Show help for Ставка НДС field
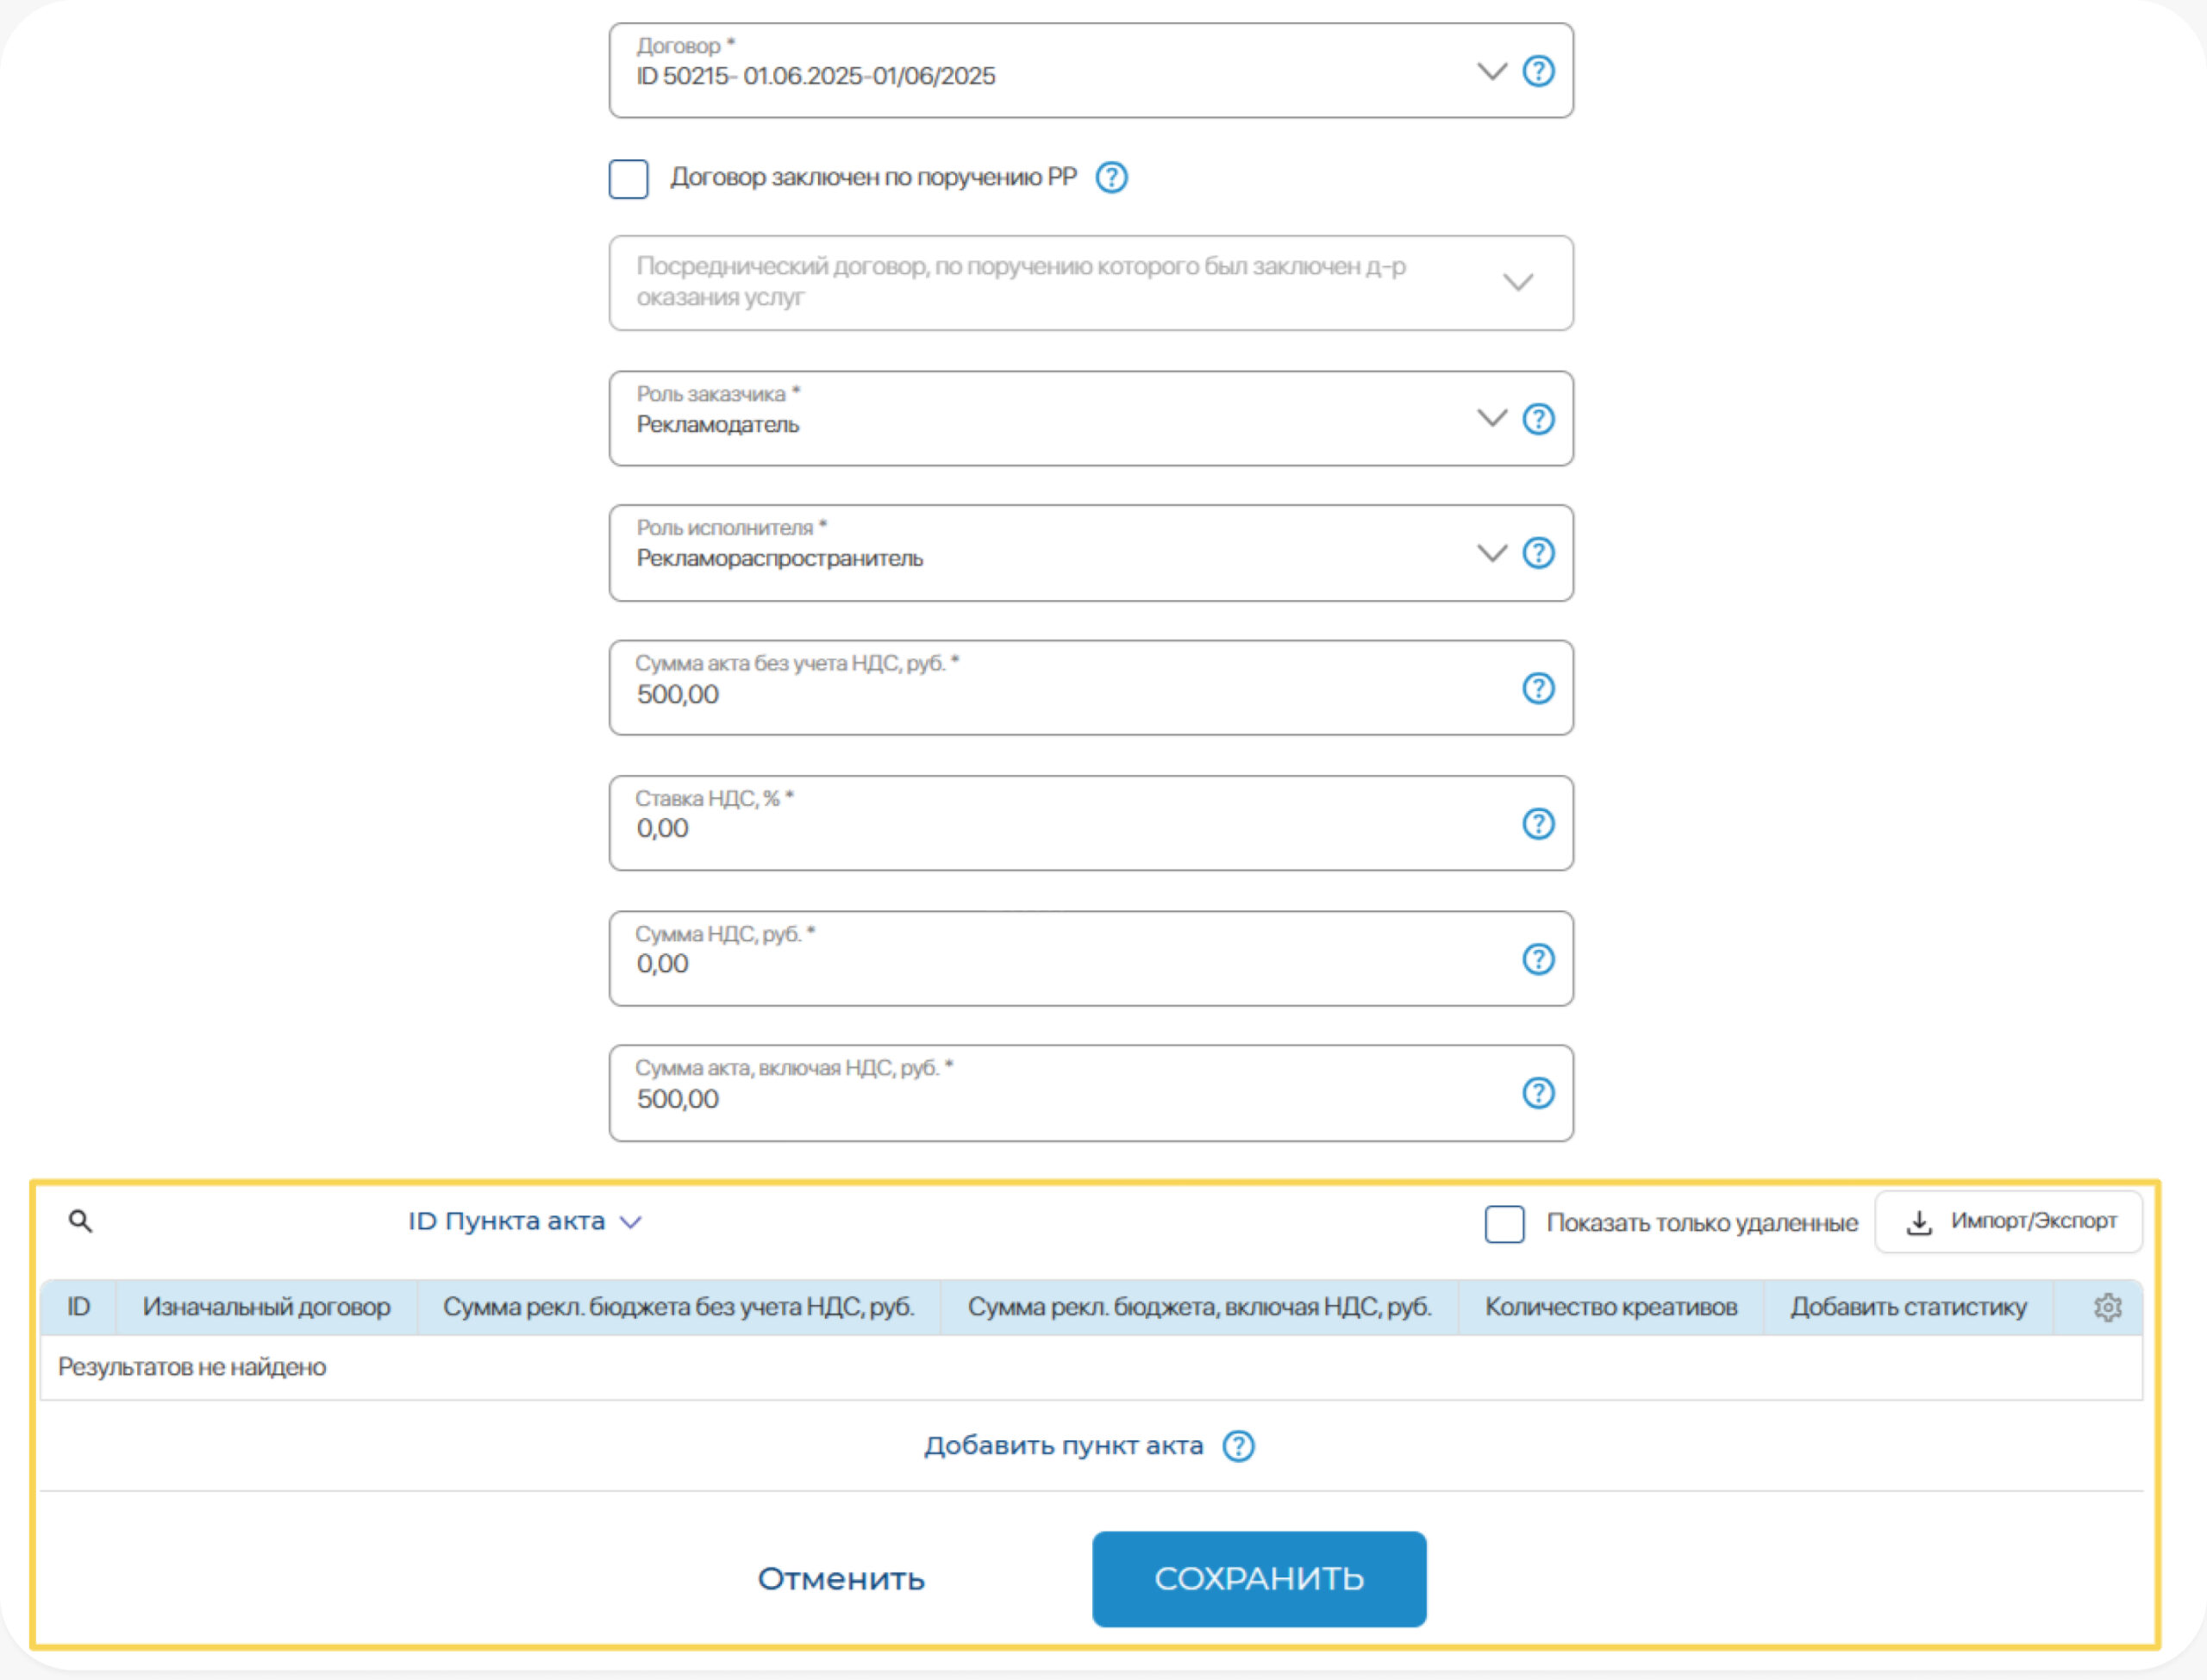This screenshot has height=1680, width=2207. tap(1537, 824)
